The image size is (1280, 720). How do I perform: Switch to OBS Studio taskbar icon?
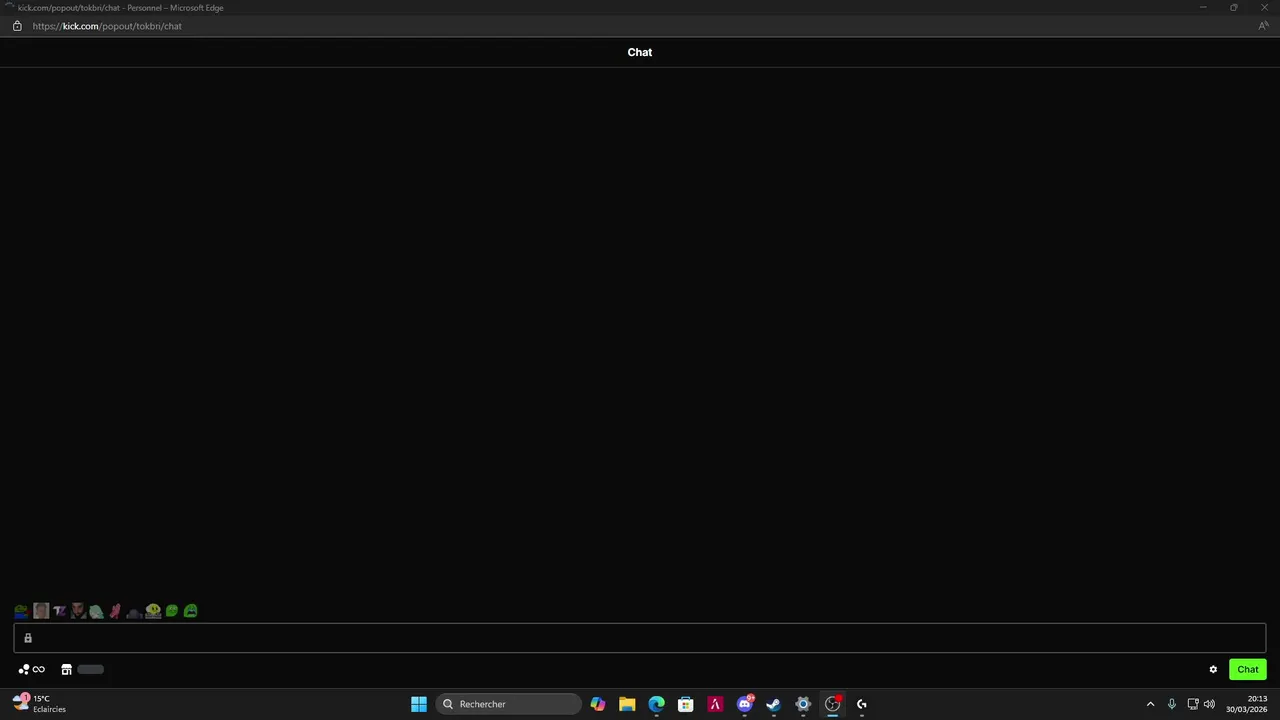832,704
